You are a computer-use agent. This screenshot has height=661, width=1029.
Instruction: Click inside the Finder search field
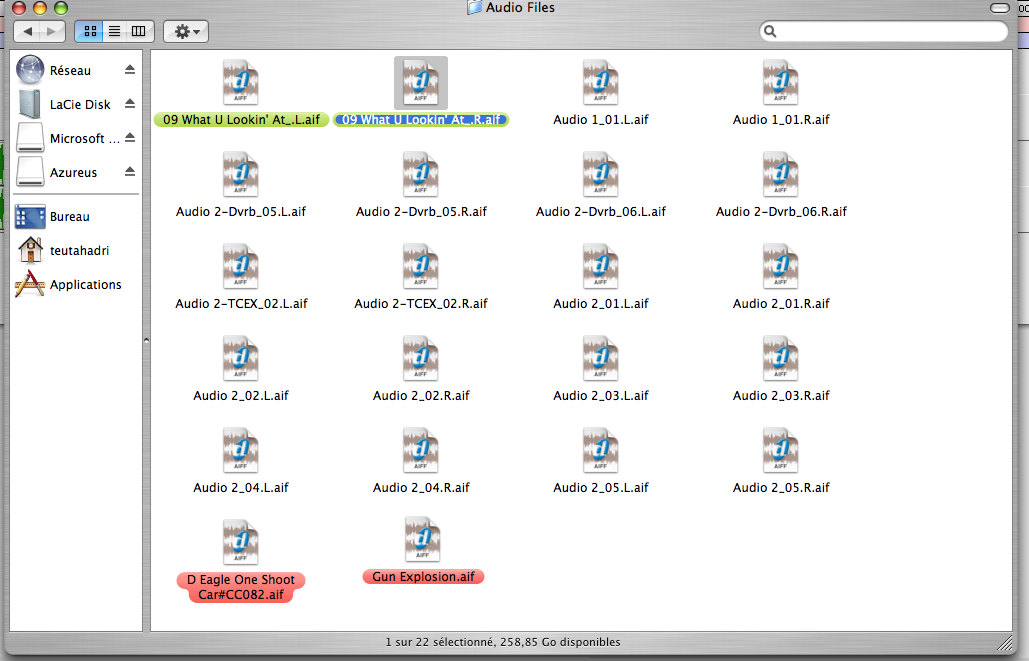(x=890, y=32)
